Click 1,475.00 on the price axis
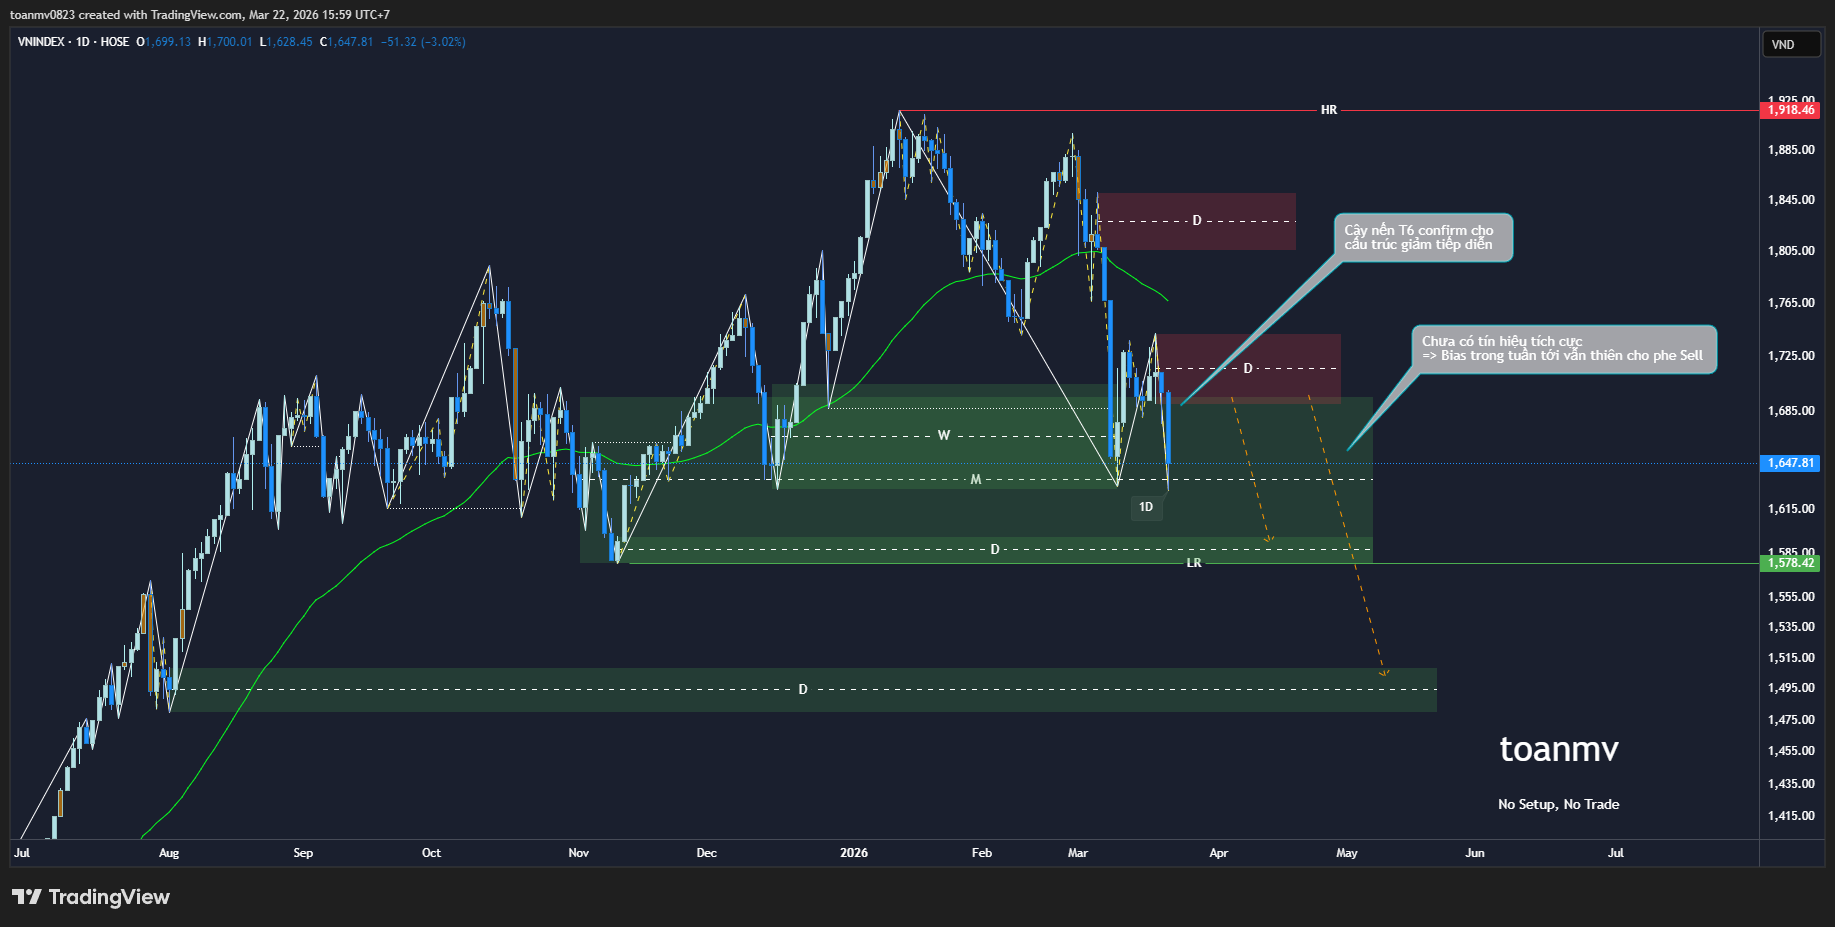The image size is (1835, 927). [1791, 720]
